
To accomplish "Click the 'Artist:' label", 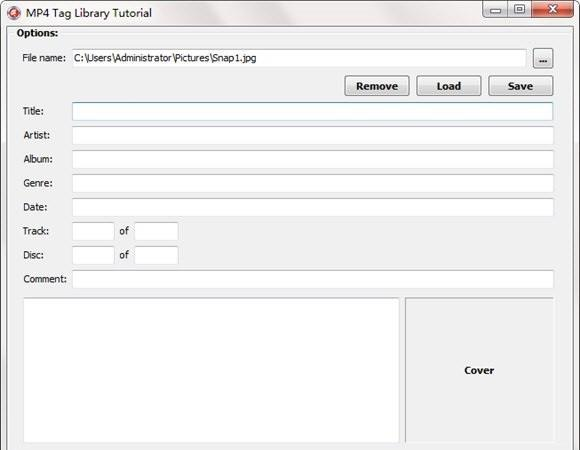I will (x=37, y=135).
